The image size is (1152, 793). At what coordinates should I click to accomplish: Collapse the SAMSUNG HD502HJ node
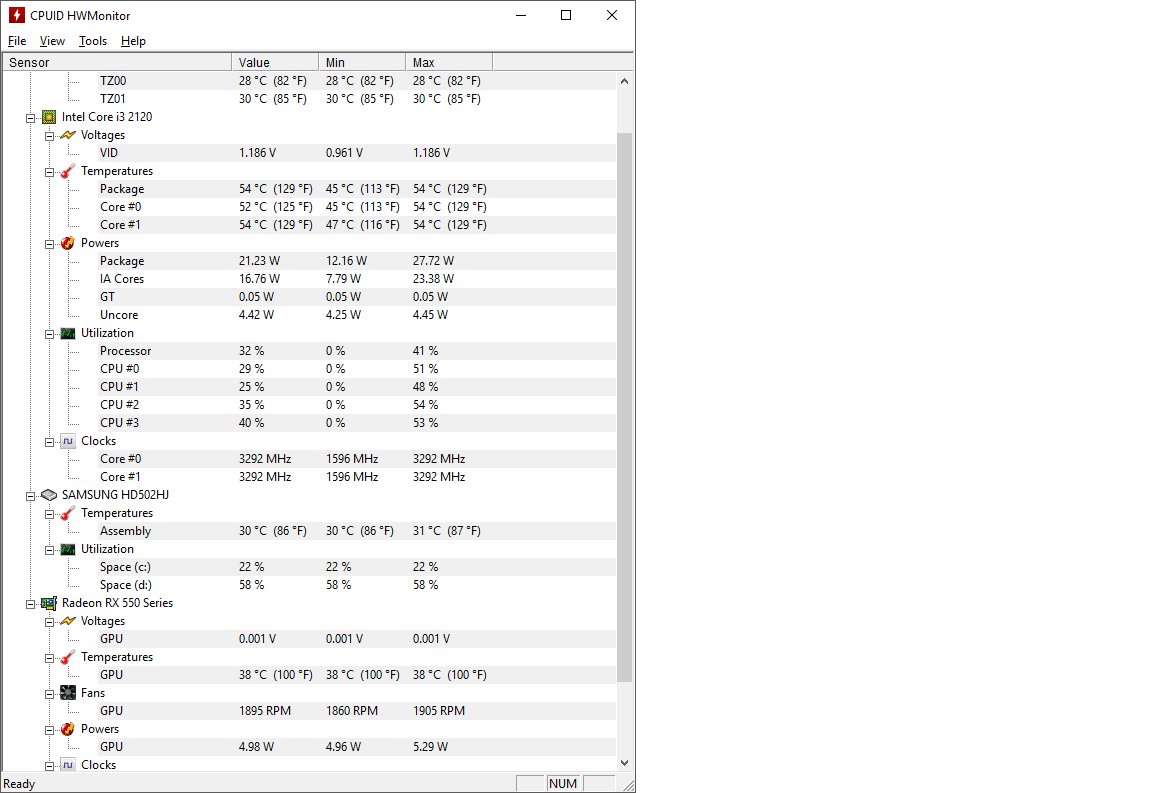click(31, 496)
